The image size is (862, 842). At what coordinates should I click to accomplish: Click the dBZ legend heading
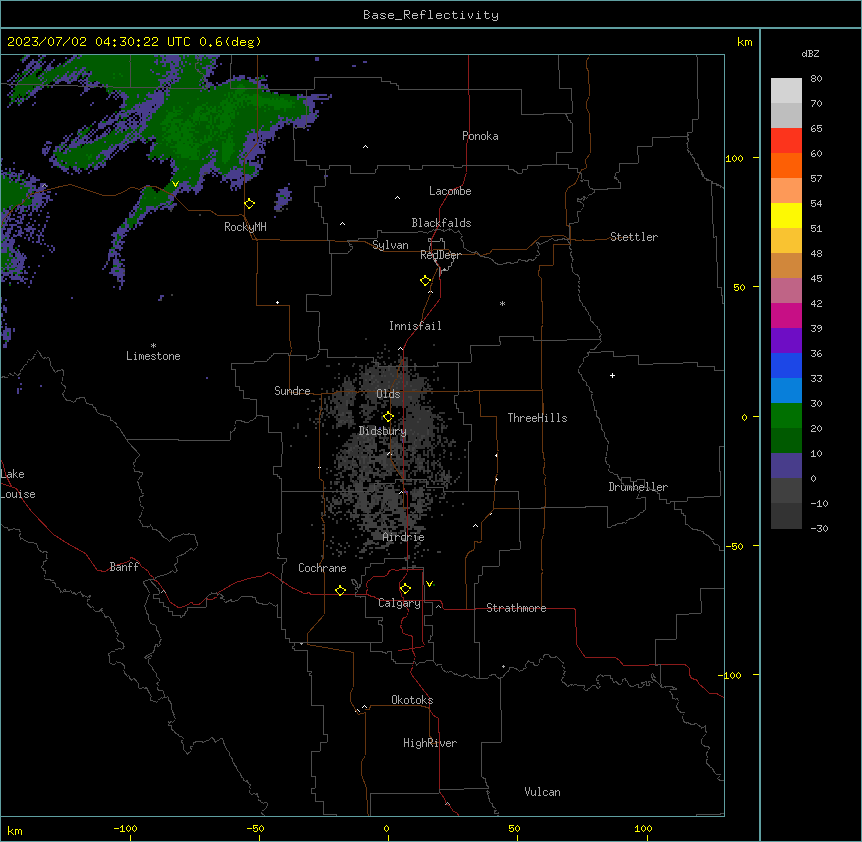pos(810,53)
